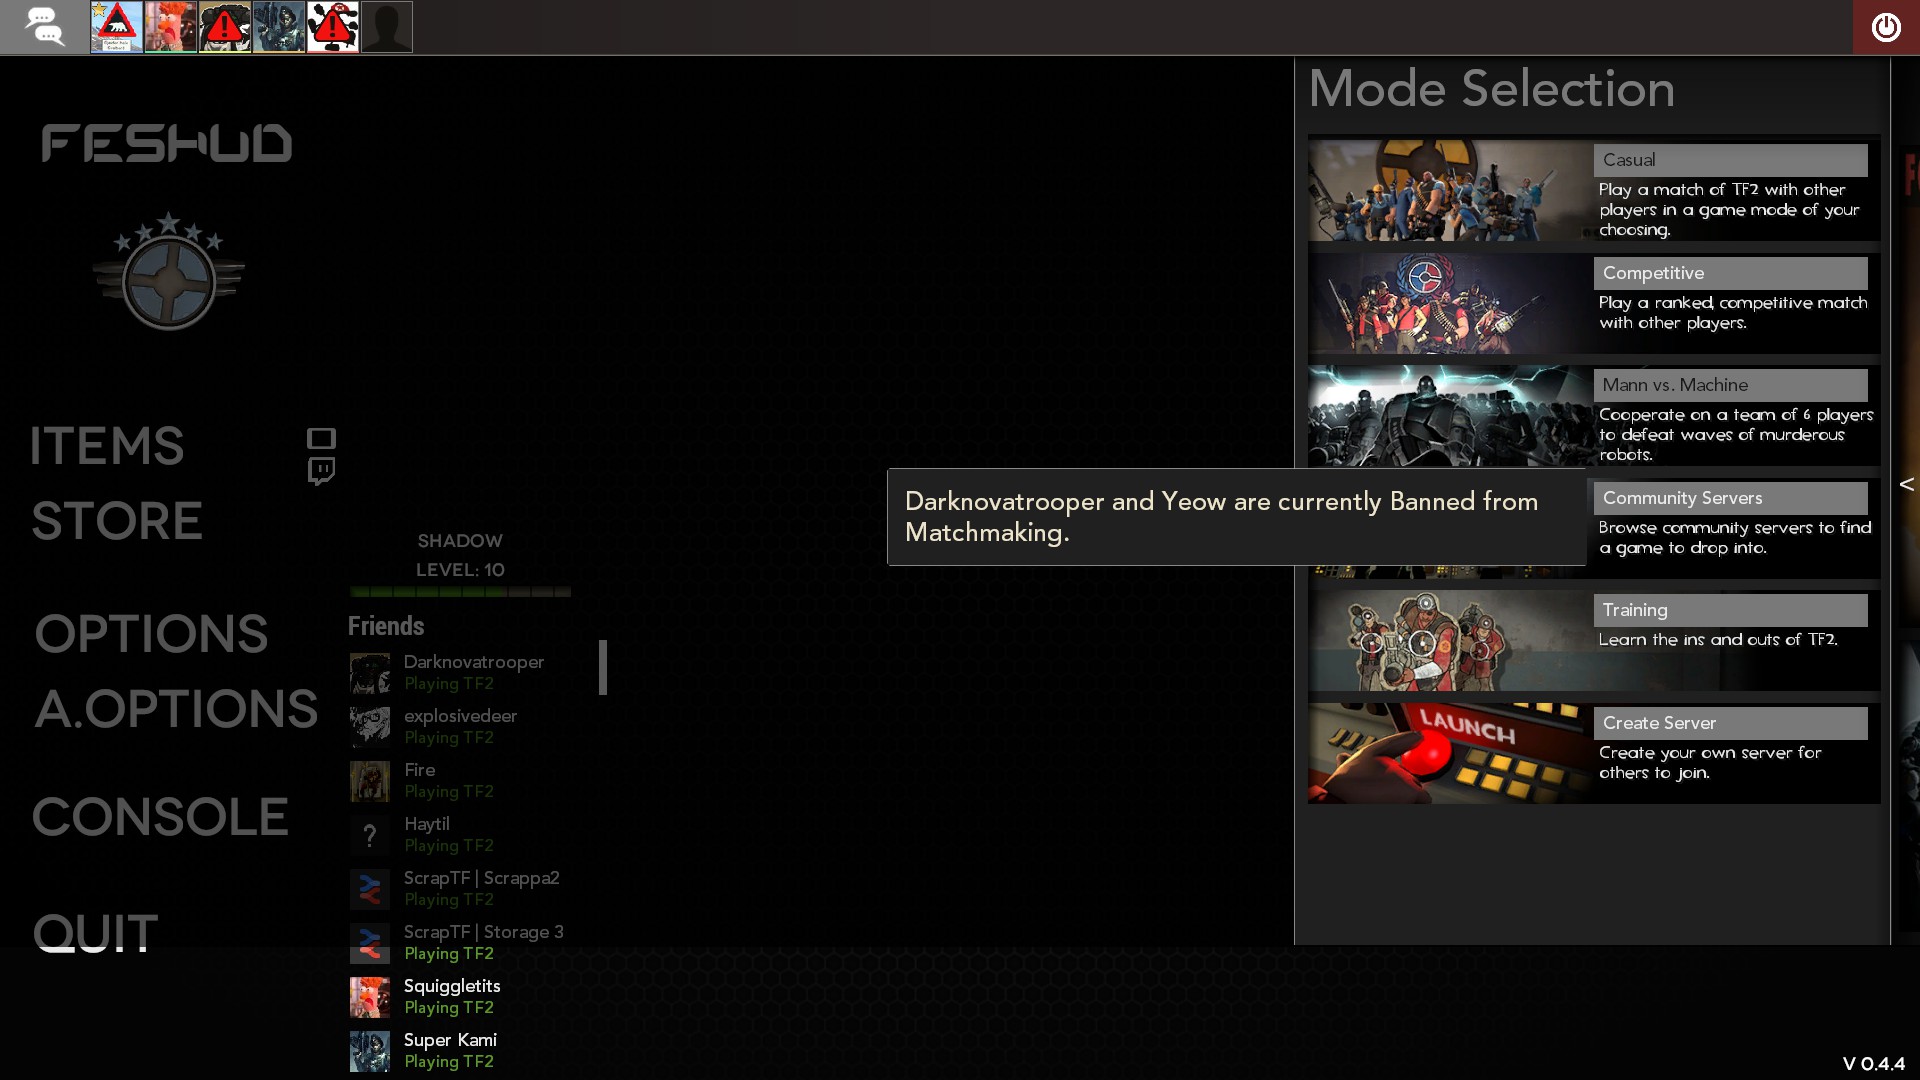Image resolution: width=1920 pixels, height=1080 pixels.
Task: Select friend explosivedeer
Action: pyautogui.click(x=474, y=726)
